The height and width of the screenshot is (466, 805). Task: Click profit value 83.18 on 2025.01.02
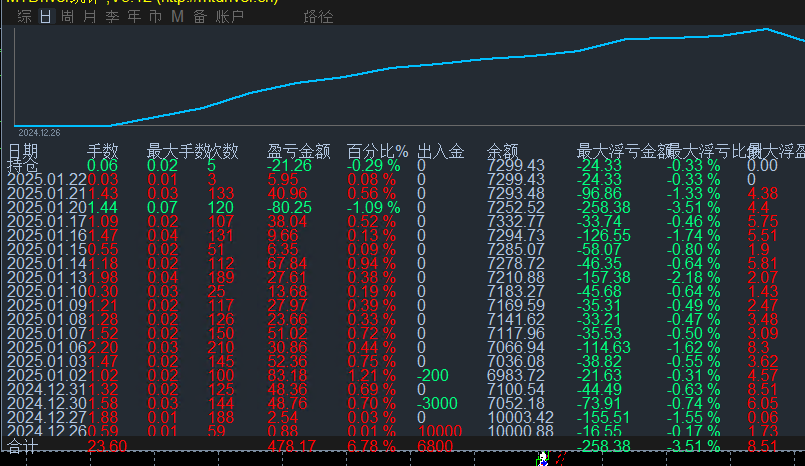(288, 375)
